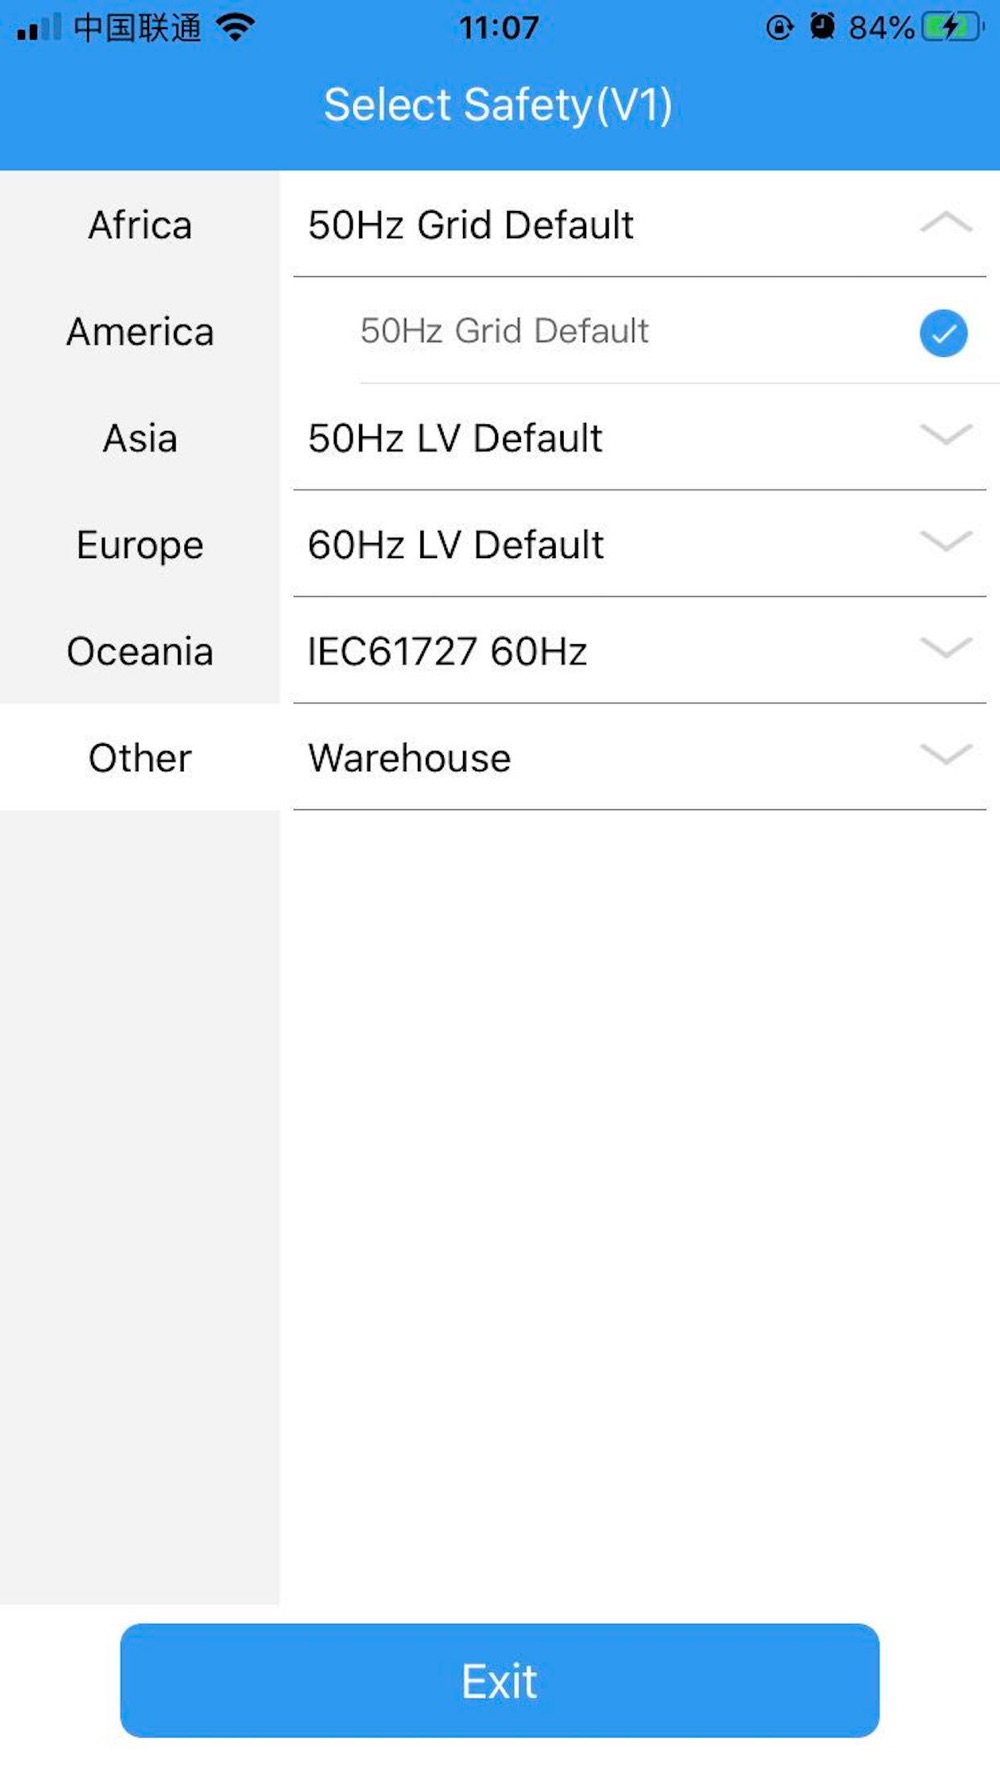Tap the cellular signal bars icon
Image resolution: width=1000 pixels, height=1778 pixels.
tap(39, 27)
